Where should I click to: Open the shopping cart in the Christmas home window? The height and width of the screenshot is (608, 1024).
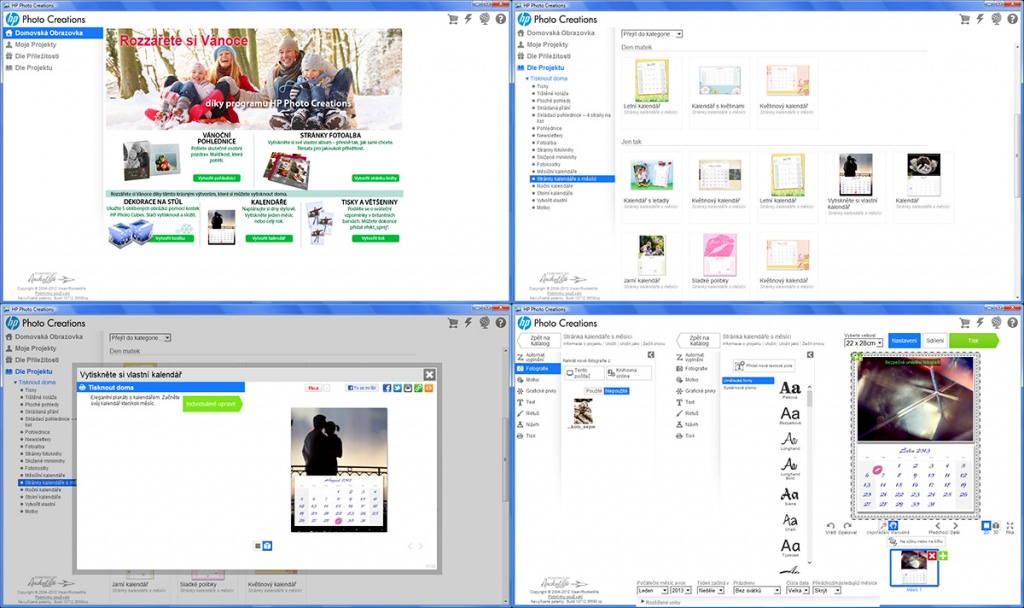453,20
